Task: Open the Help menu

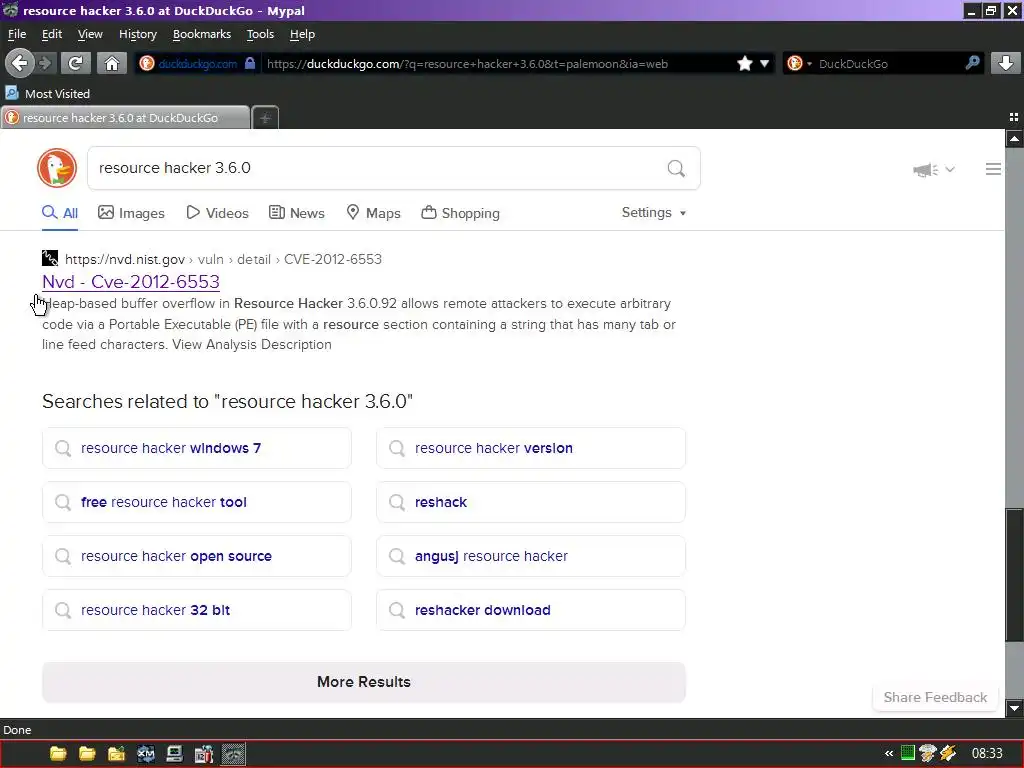Action: 302,34
